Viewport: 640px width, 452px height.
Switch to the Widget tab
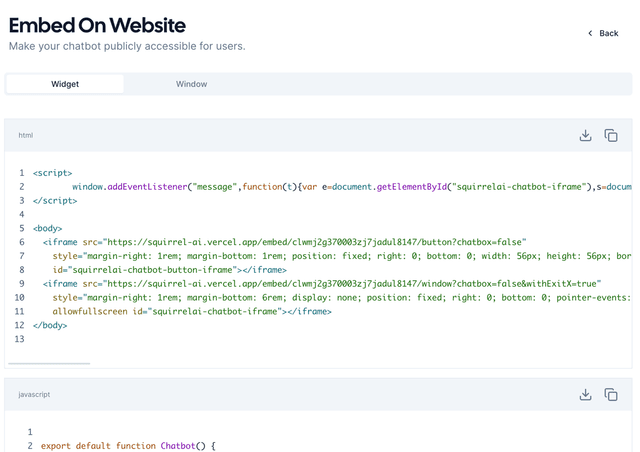(65, 84)
